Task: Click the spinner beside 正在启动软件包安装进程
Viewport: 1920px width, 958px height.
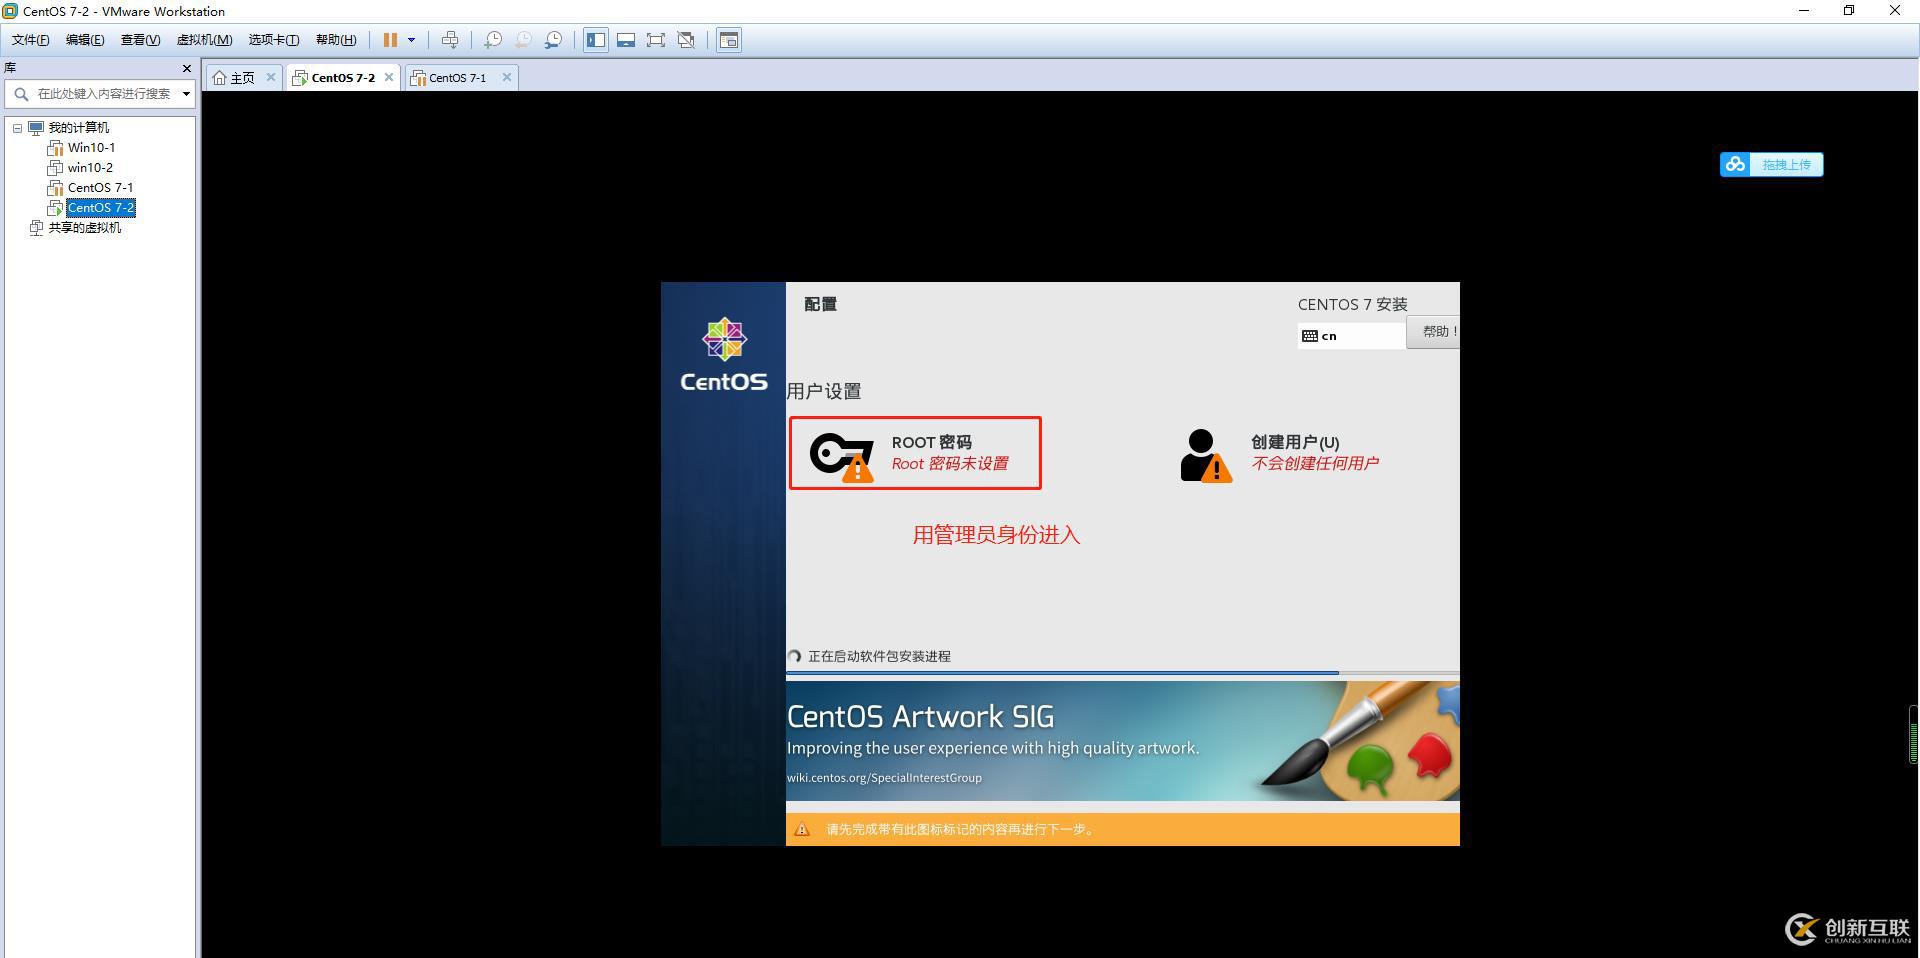Action: tap(794, 657)
